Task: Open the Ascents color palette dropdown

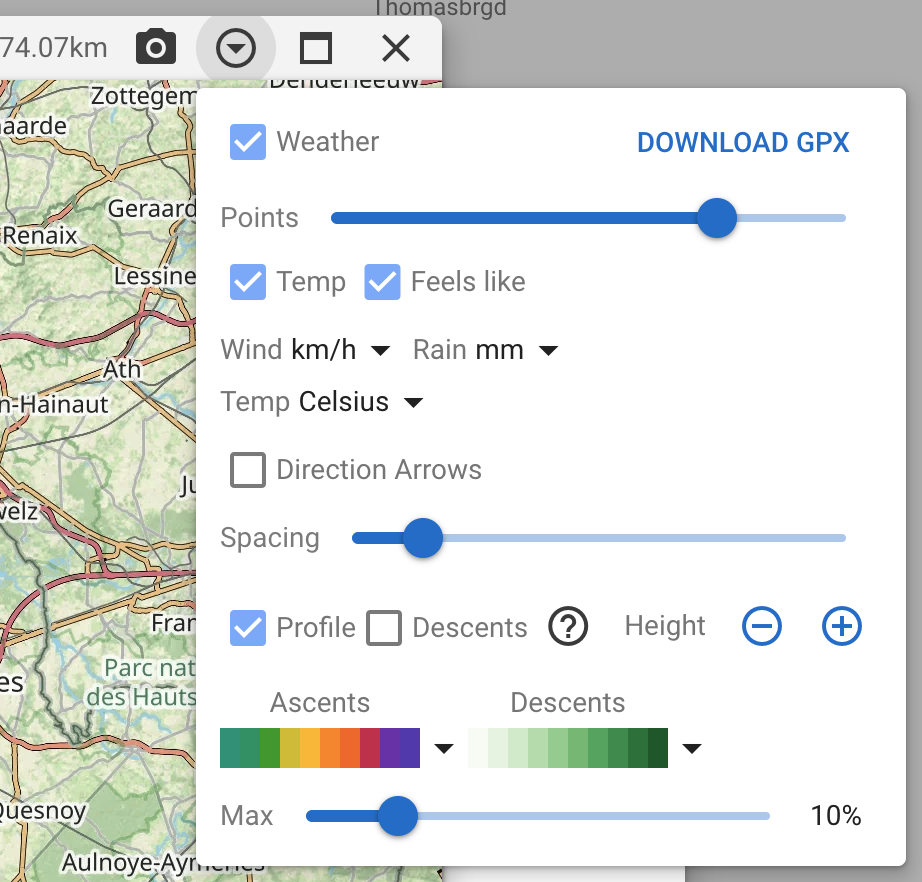Action: point(444,748)
